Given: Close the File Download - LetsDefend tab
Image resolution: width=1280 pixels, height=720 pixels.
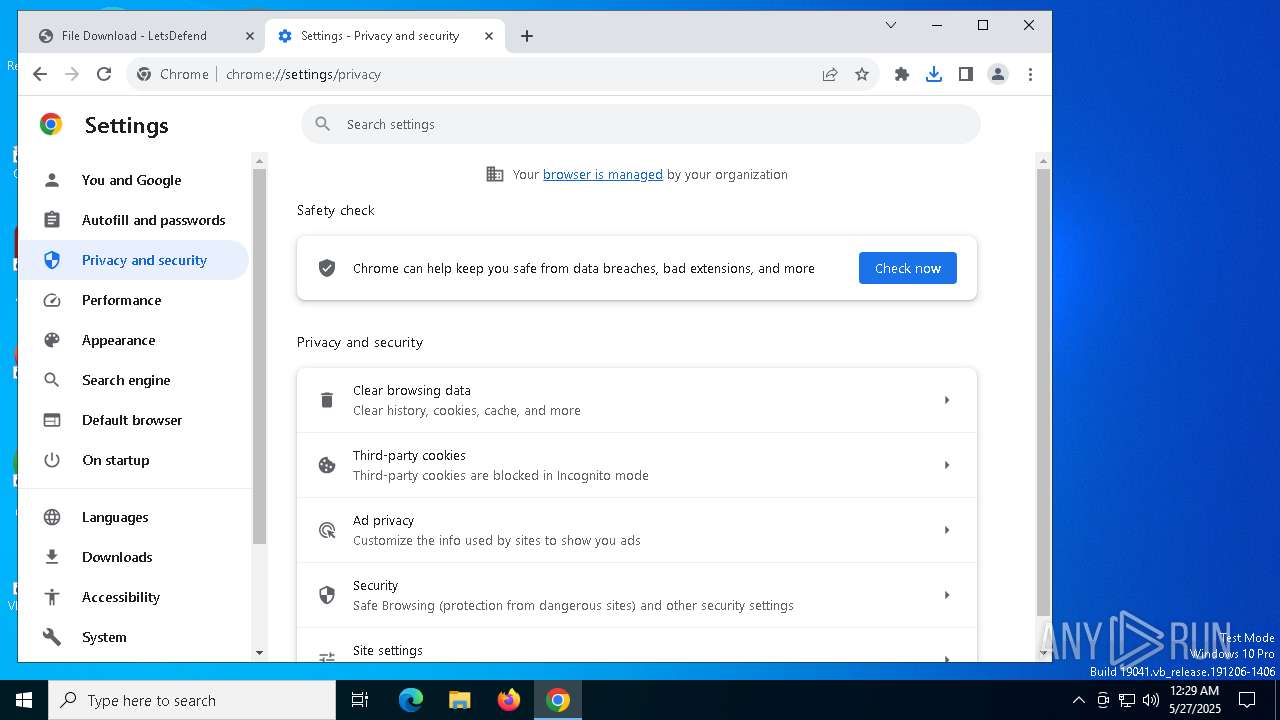Looking at the screenshot, I should tap(250, 36).
